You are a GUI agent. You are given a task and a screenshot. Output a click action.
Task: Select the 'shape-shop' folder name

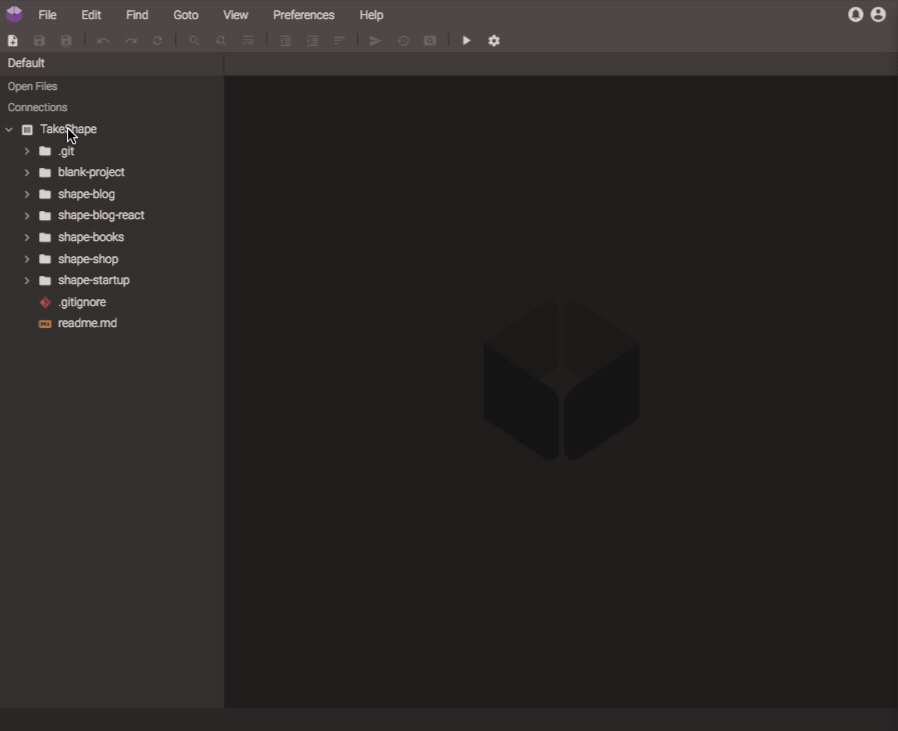pyautogui.click(x=88, y=259)
